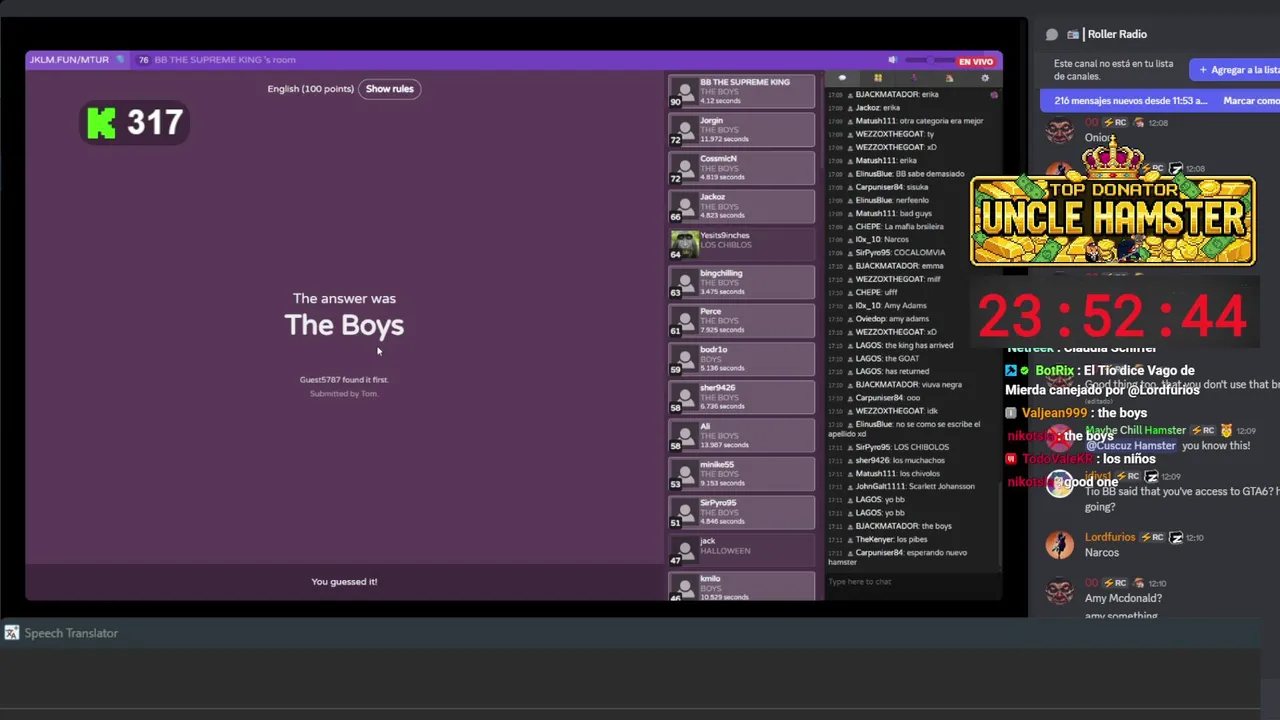Click the Kick logo icon
The image size is (1280, 720).
pyautogui.click(x=101, y=123)
